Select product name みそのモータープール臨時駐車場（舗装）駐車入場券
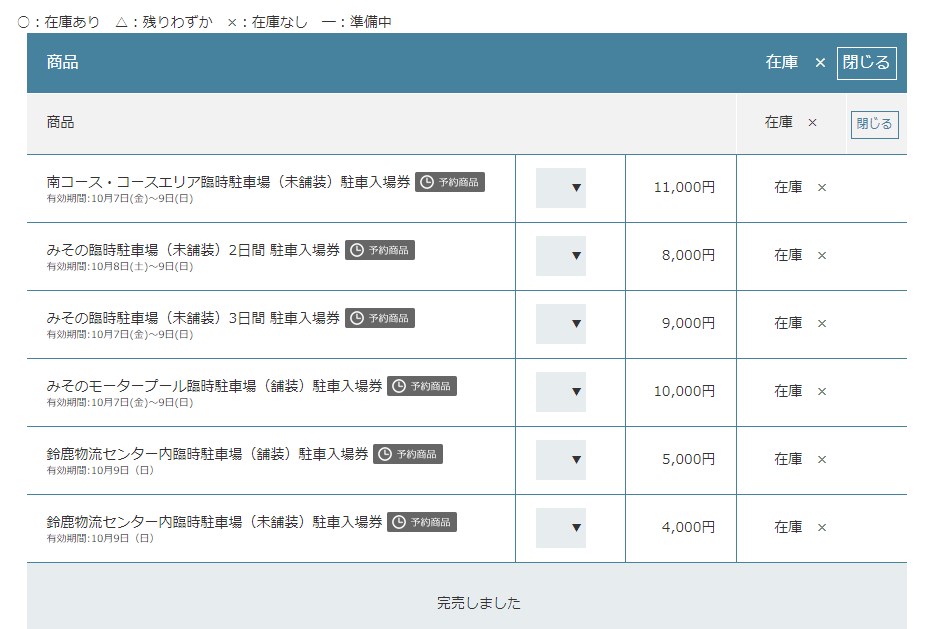Screen dimensions: 926x629 [214, 386]
